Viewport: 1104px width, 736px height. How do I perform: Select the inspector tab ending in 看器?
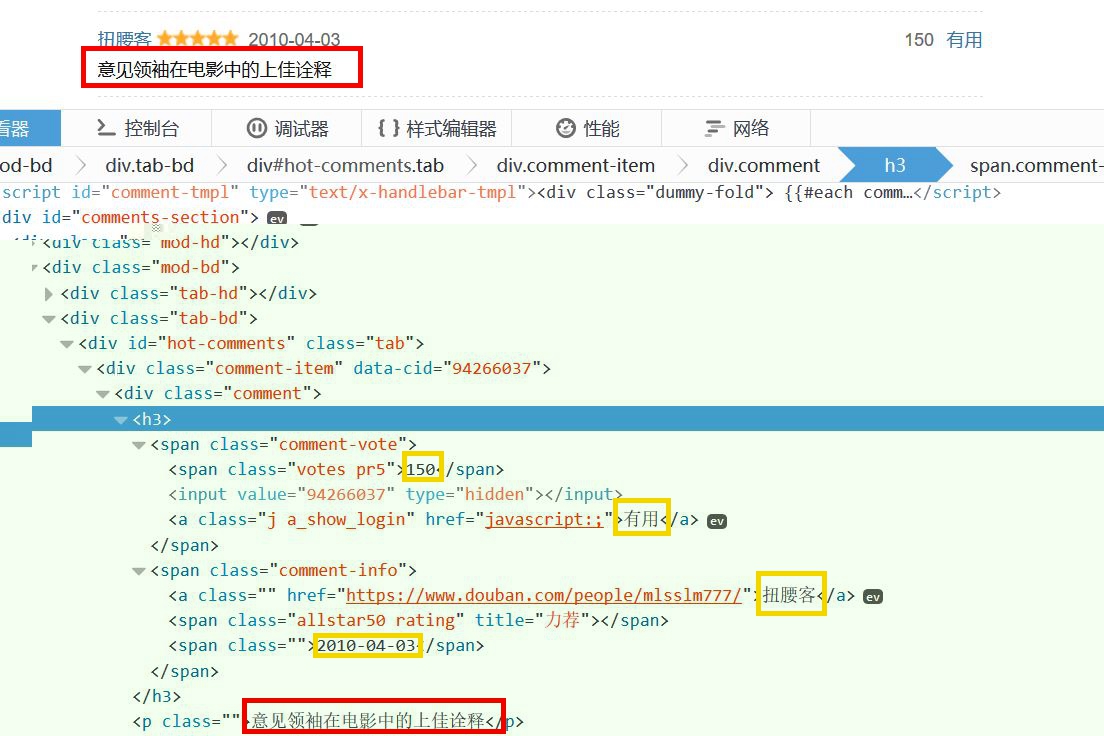[30, 128]
